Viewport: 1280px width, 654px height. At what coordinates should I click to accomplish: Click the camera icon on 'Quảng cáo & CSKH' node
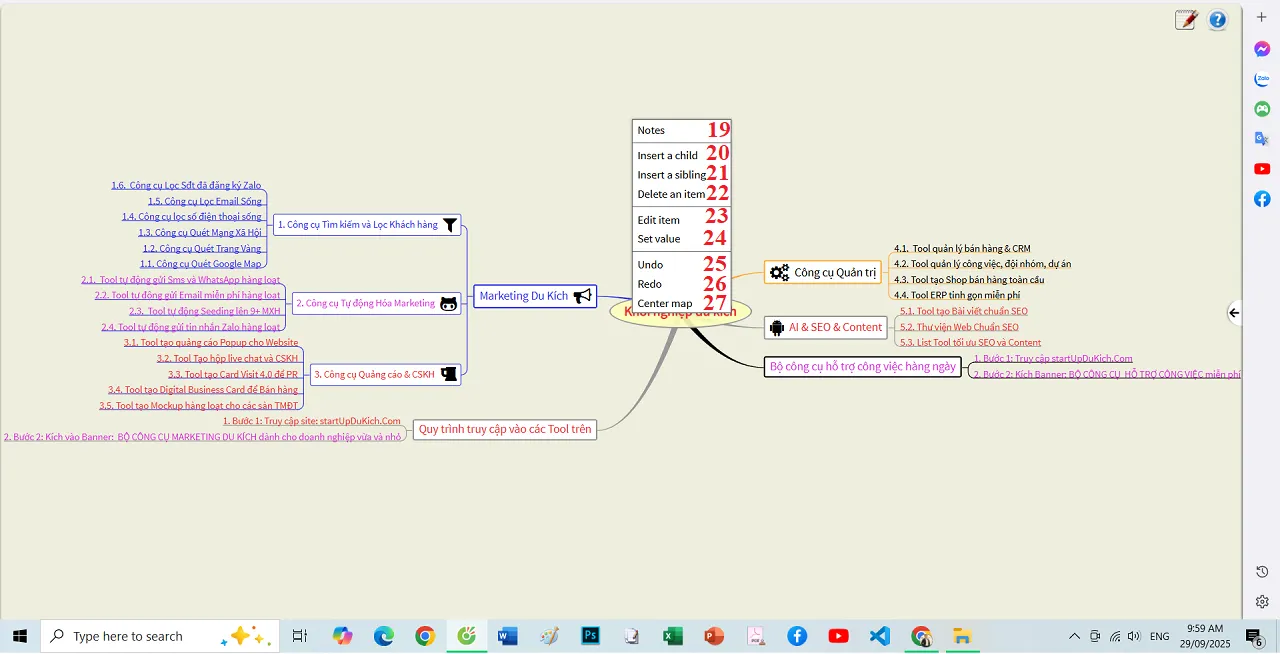coord(448,374)
